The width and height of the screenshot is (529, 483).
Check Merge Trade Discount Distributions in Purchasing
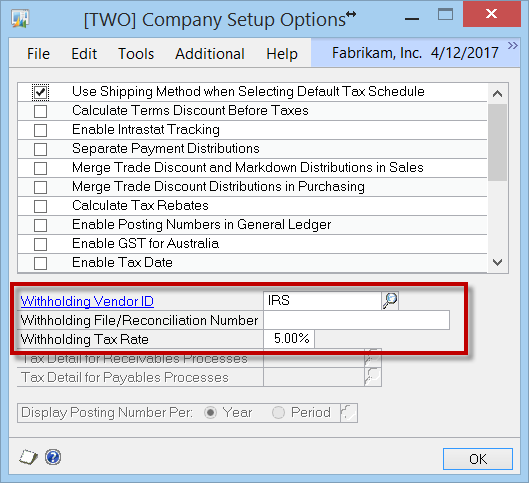pos(40,187)
